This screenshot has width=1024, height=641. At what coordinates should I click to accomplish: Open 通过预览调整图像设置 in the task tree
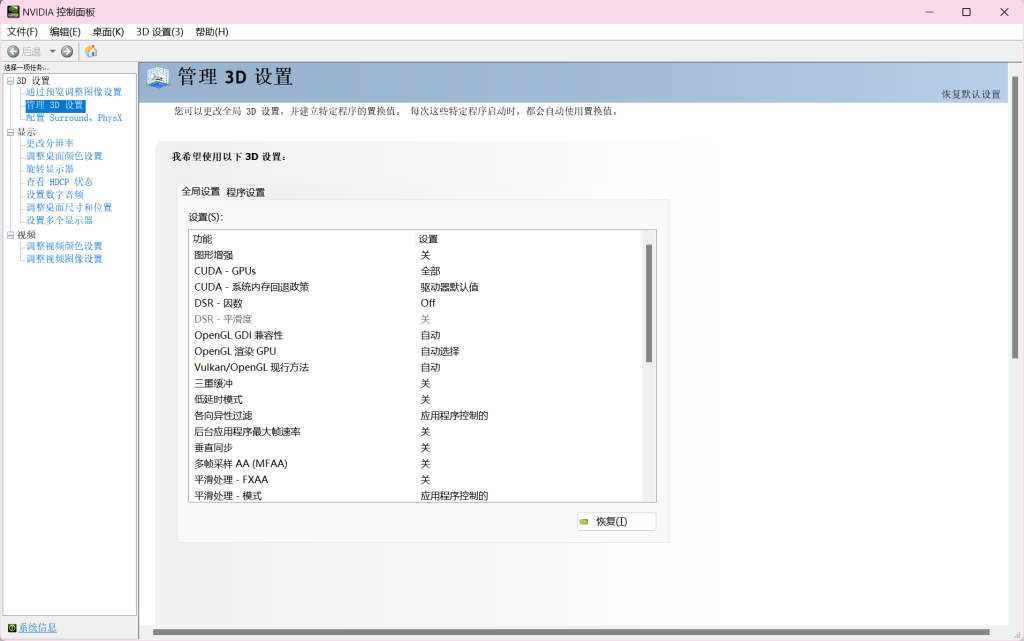74,92
